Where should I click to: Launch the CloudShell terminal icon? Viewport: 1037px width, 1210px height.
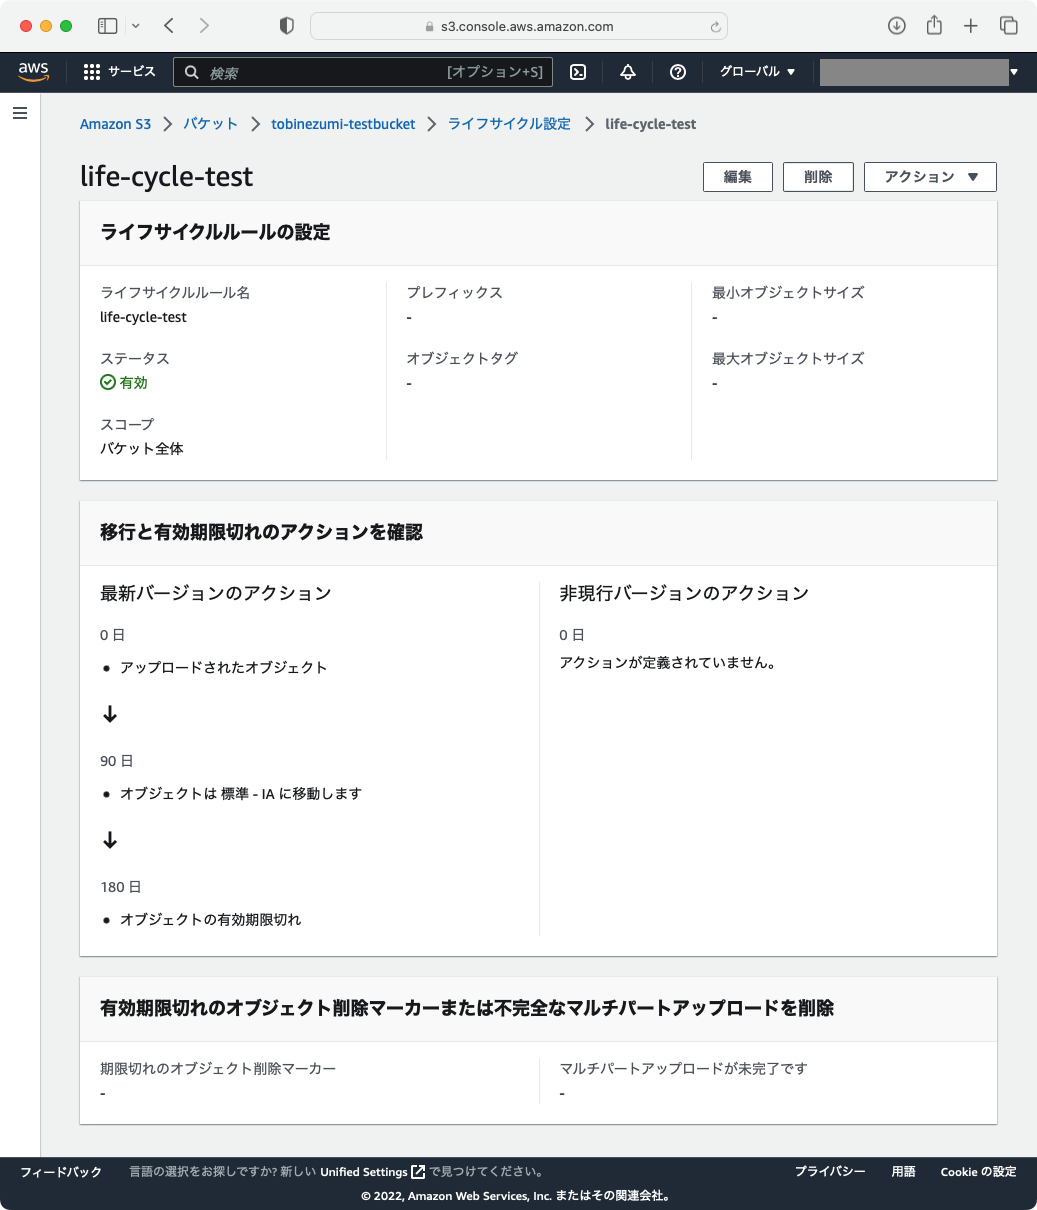click(578, 71)
